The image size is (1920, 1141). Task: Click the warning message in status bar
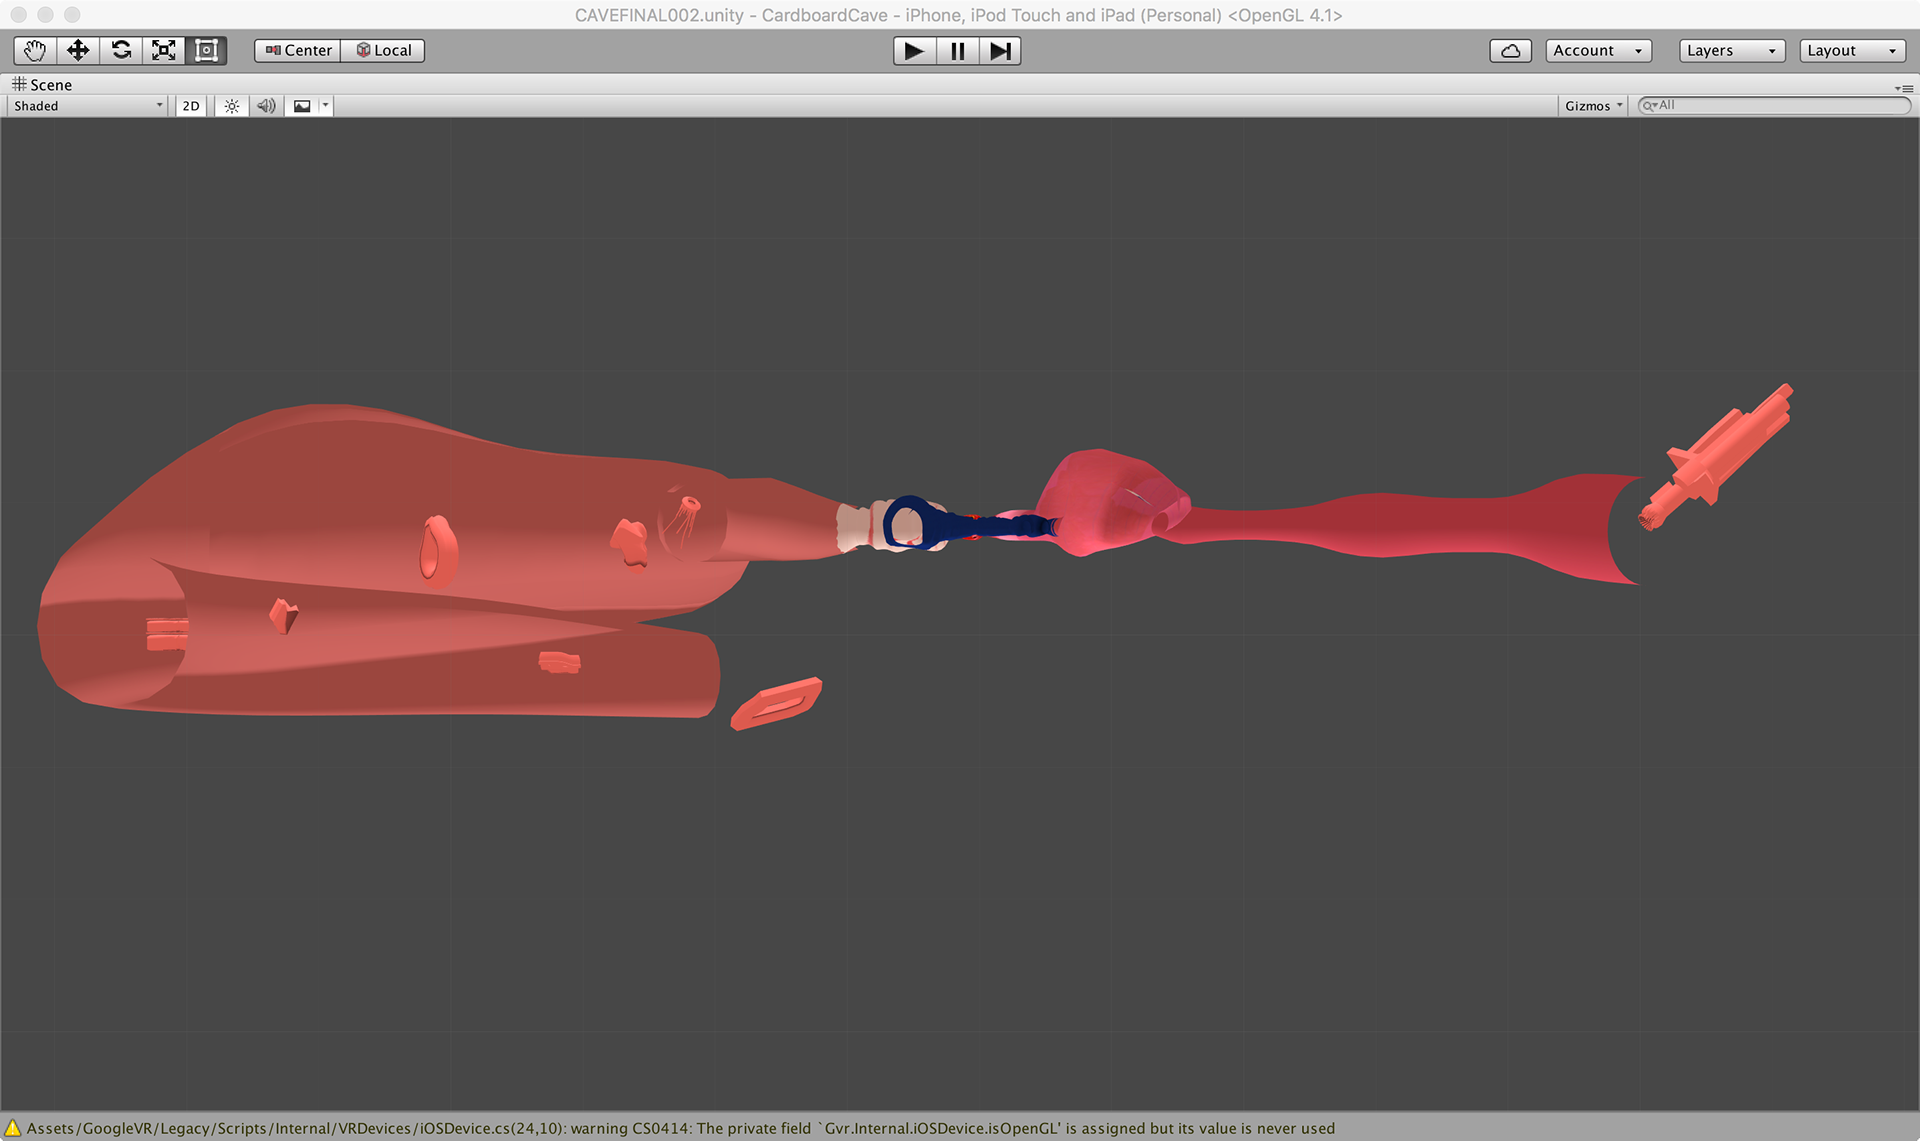pyautogui.click(x=680, y=1128)
